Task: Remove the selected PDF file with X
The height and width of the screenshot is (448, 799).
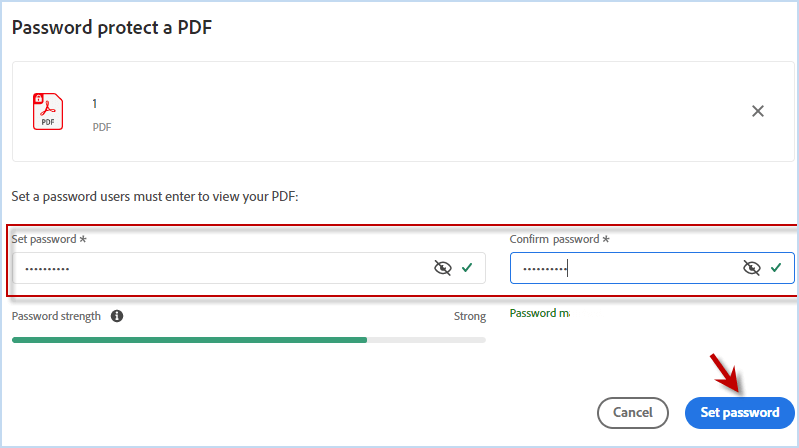Action: [x=758, y=111]
